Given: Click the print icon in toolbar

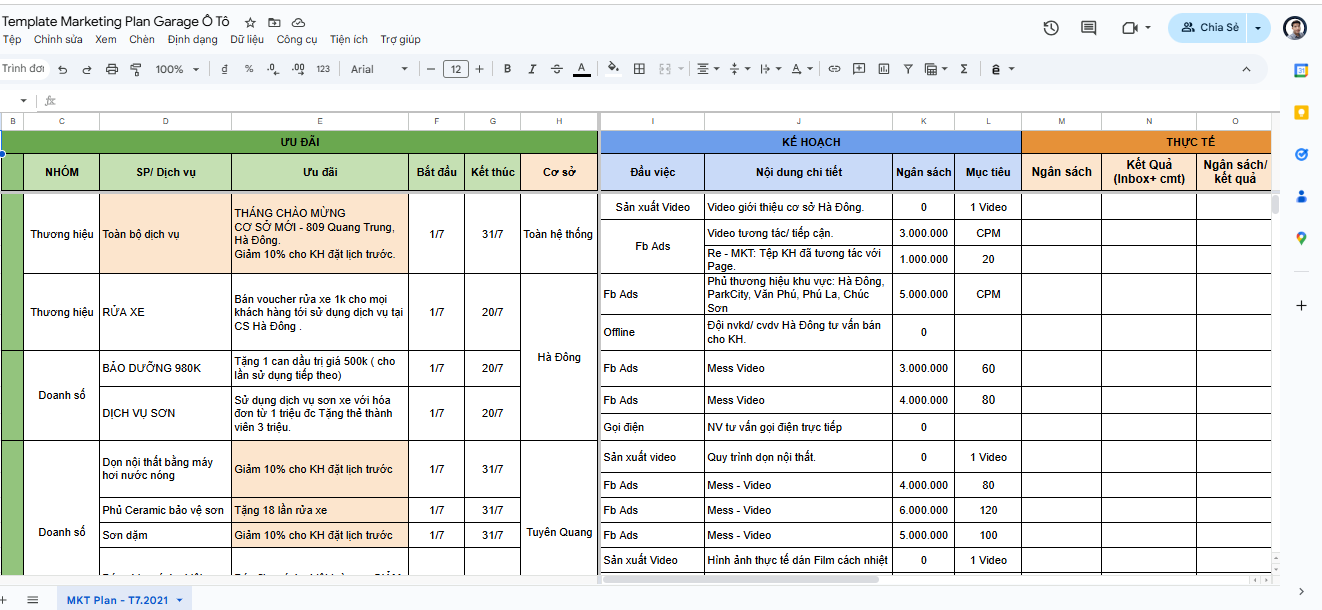Looking at the screenshot, I should [x=112, y=69].
